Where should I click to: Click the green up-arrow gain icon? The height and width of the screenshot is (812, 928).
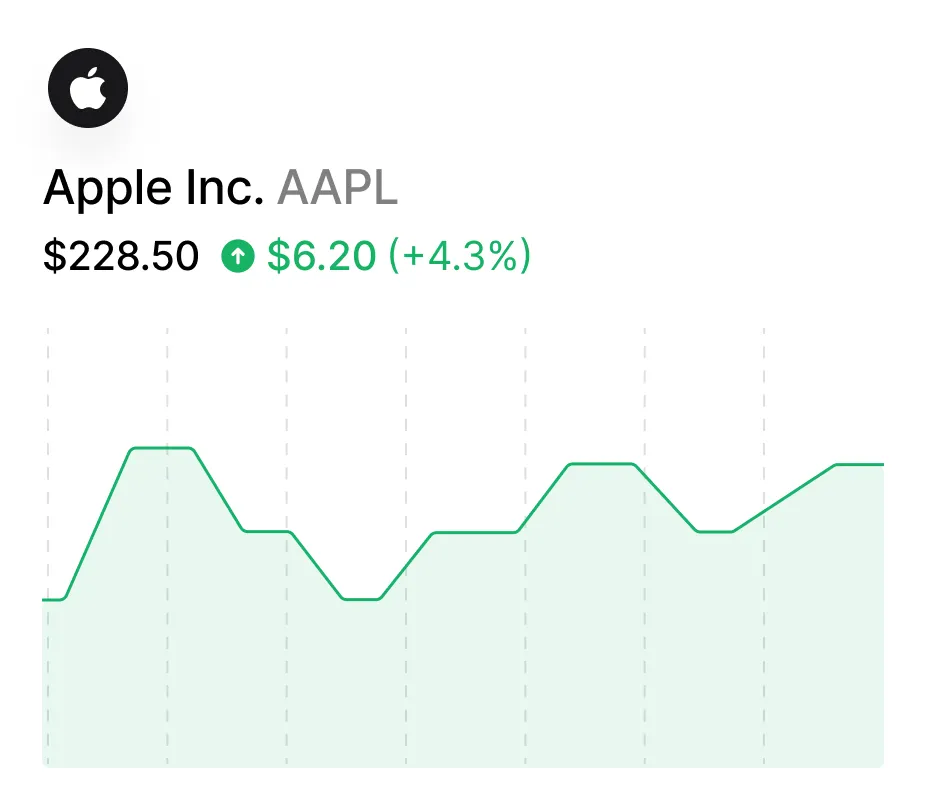237,257
